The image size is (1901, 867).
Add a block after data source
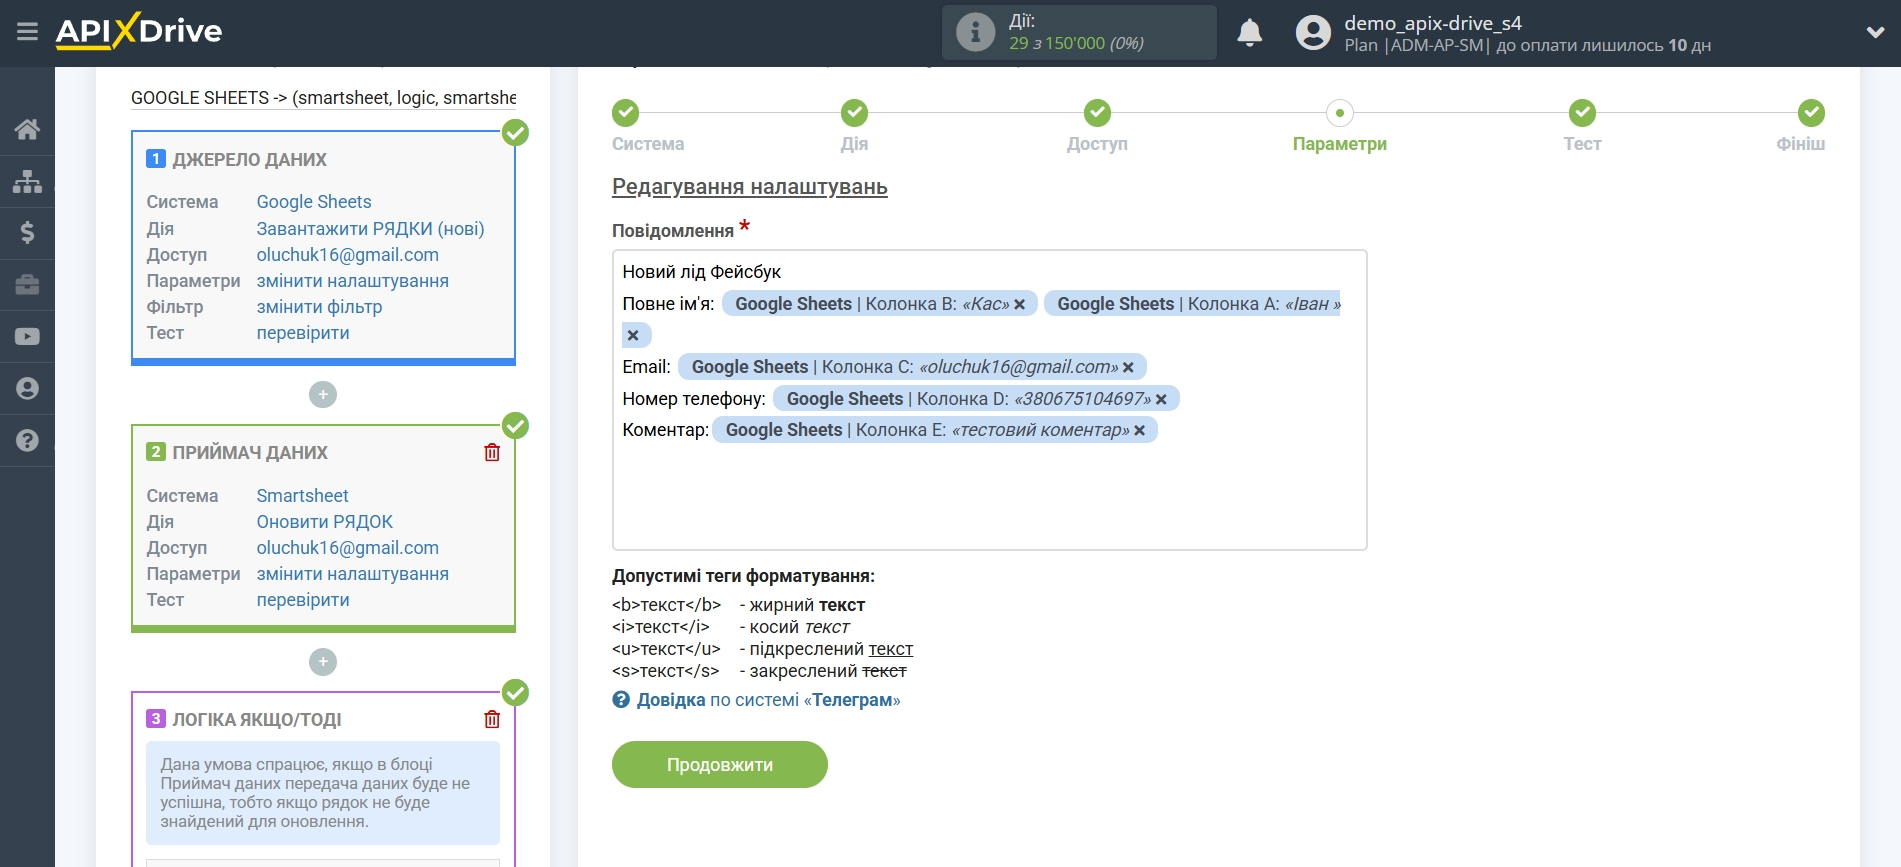pyautogui.click(x=323, y=395)
